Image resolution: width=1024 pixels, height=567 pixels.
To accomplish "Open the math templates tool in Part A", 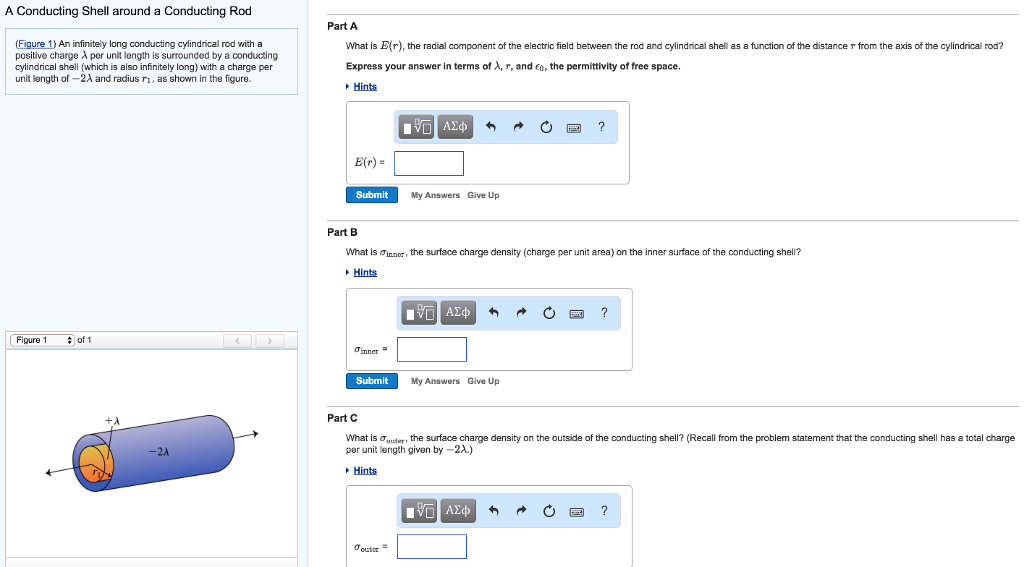I will pyautogui.click(x=418, y=127).
